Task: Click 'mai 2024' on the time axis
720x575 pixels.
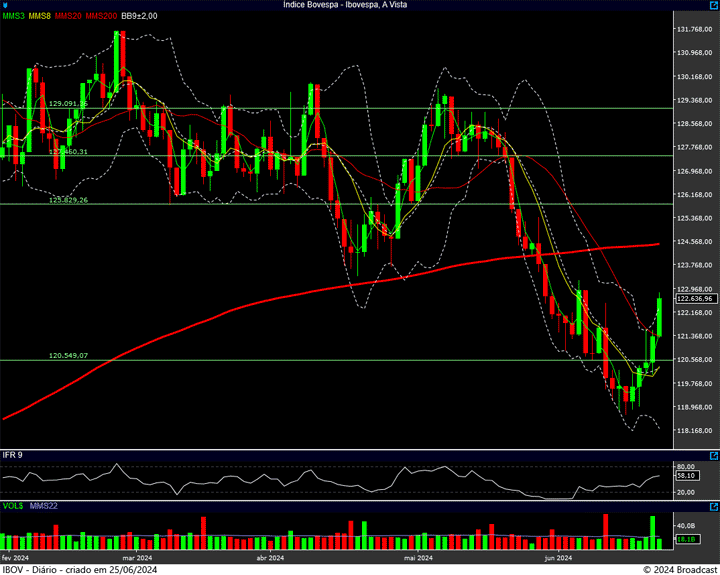Action: pos(418,557)
